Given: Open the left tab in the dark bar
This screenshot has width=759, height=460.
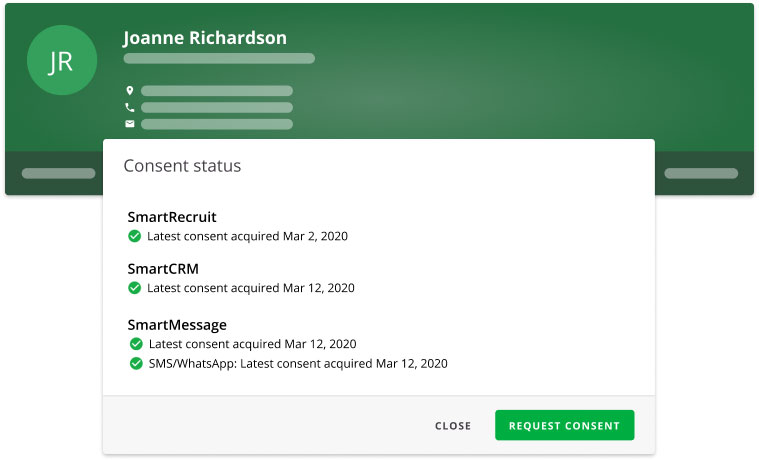Looking at the screenshot, I should (x=58, y=173).
